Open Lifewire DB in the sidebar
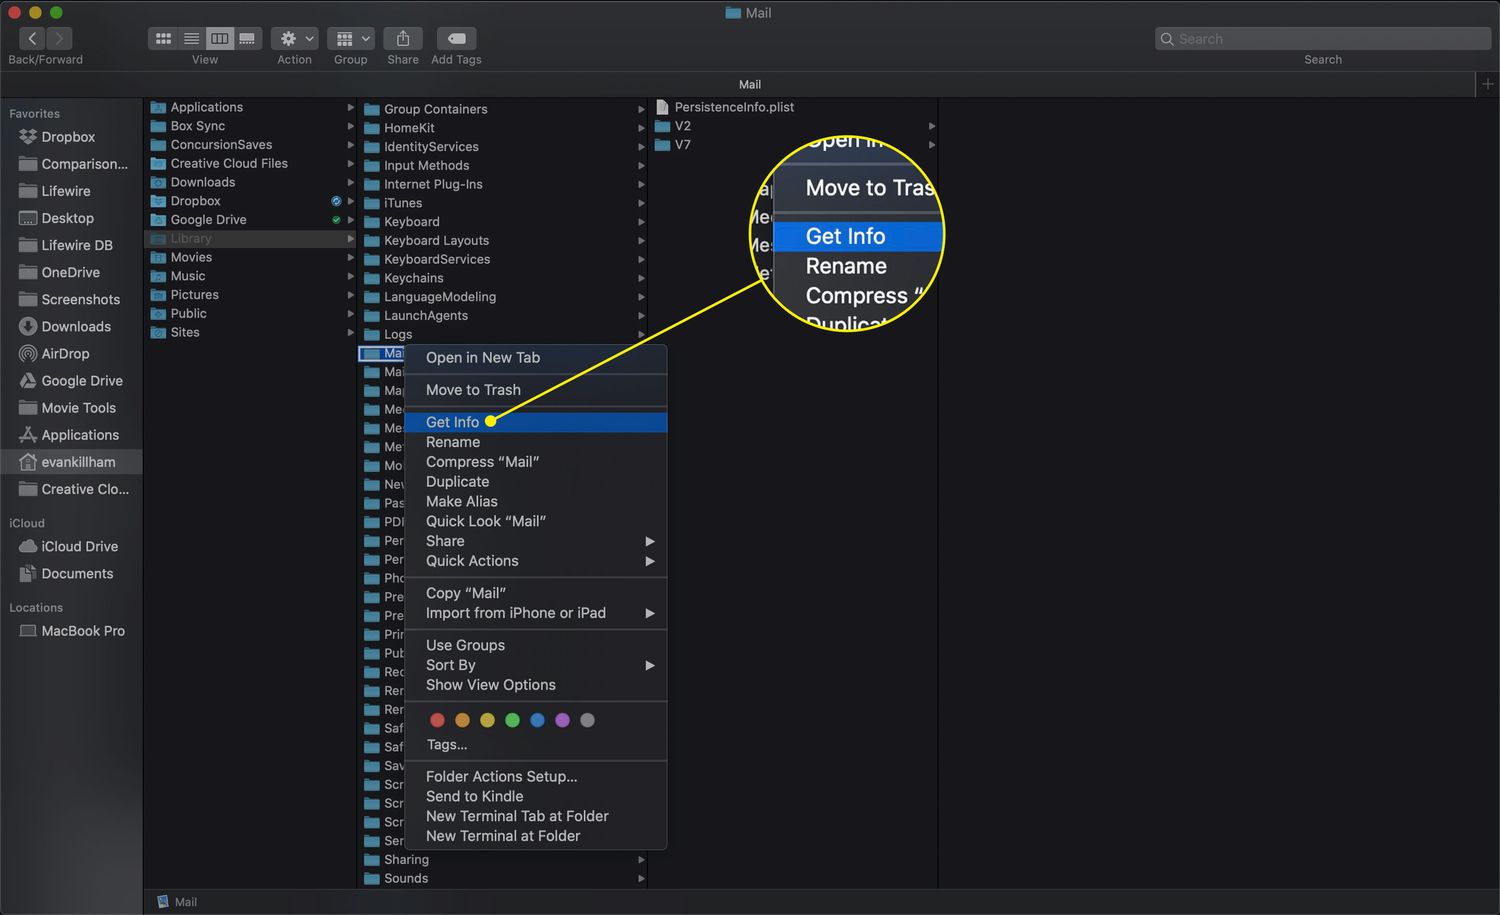Image resolution: width=1500 pixels, height=915 pixels. tap(77, 245)
